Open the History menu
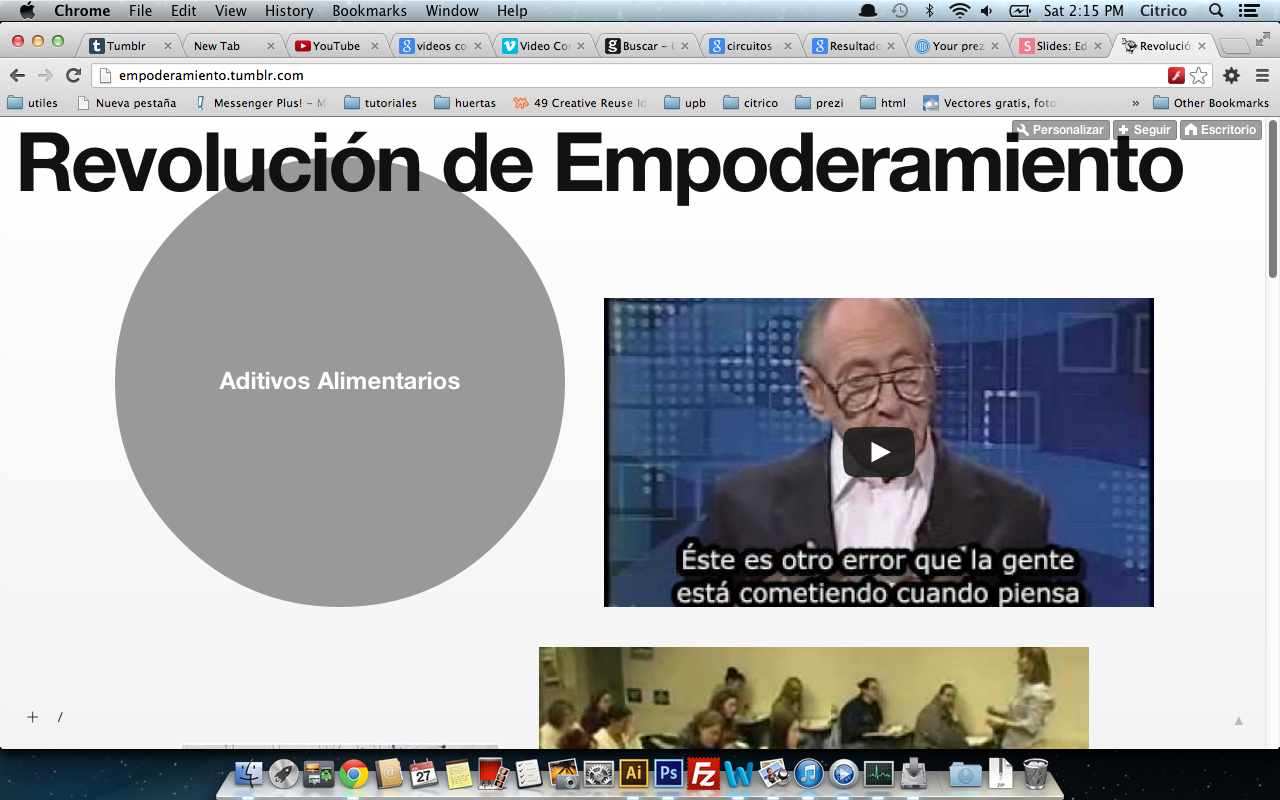The height and width of the screenshot is (800, 1280). (289, 11)
